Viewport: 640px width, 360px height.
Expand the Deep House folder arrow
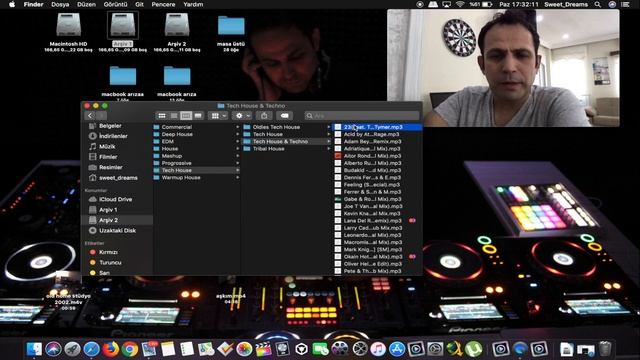pyautogui.click(x=238, y=134)
